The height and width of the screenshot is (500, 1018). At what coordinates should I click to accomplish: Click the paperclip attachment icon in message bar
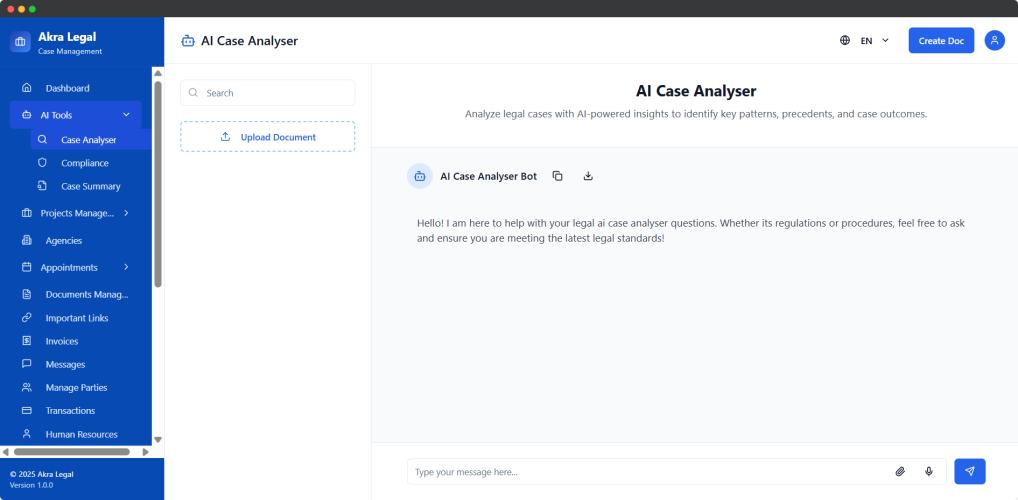[x=899, y=472]
